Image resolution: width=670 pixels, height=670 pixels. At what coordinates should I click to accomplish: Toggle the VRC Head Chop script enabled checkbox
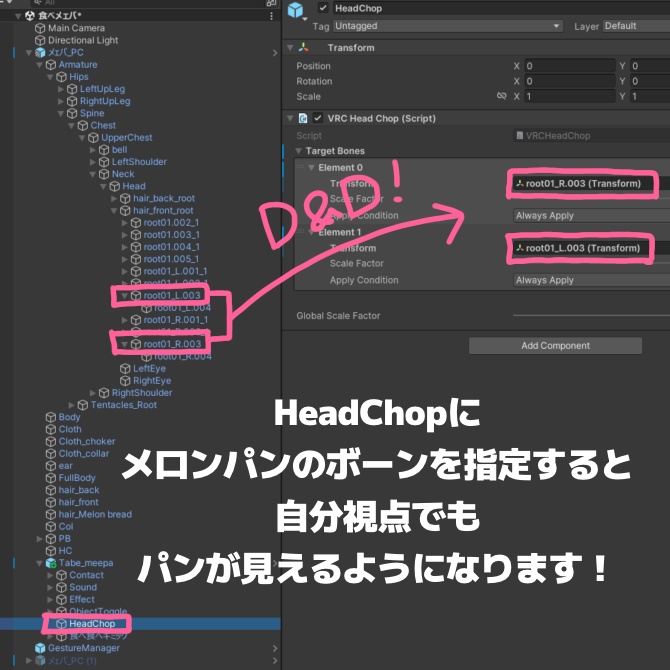click(317, 118)
